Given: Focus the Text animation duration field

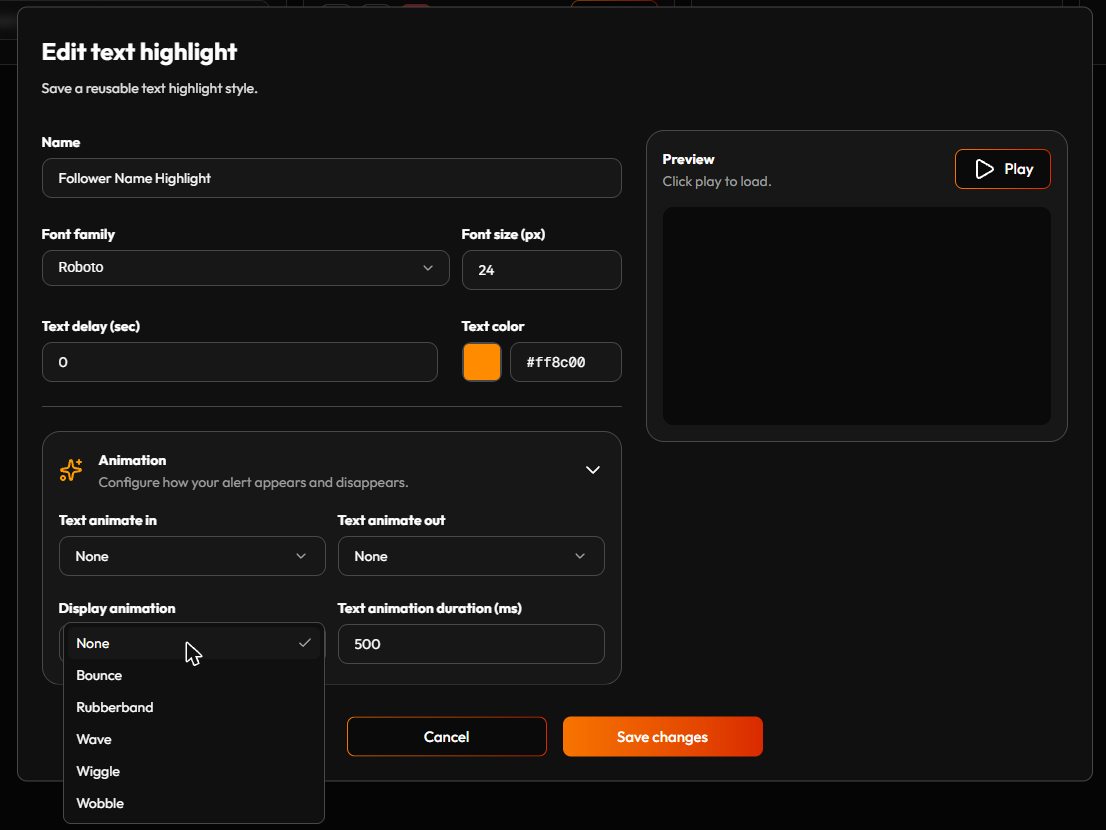Looking at the screenshot, I should coord(470,644).
